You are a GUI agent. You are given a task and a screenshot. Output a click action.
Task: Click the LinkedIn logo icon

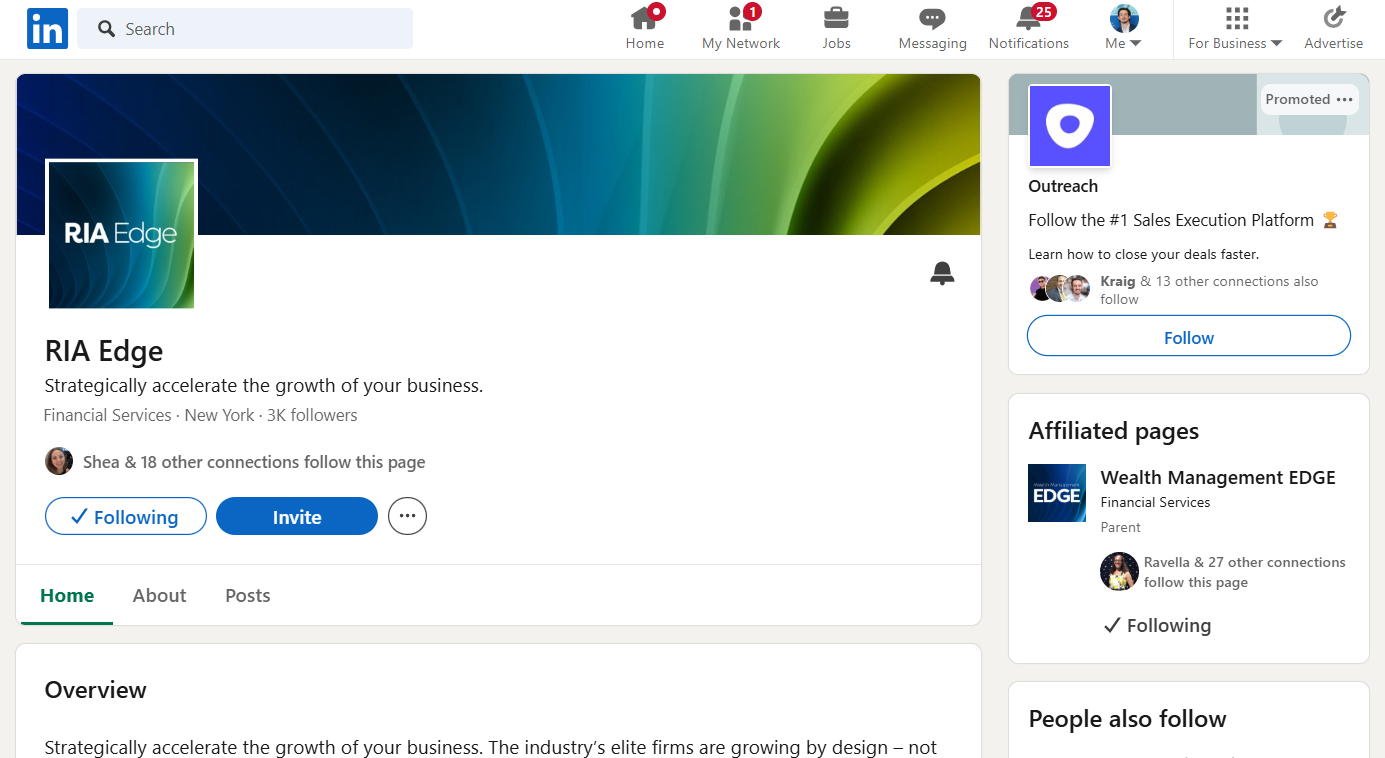[47, 29]
